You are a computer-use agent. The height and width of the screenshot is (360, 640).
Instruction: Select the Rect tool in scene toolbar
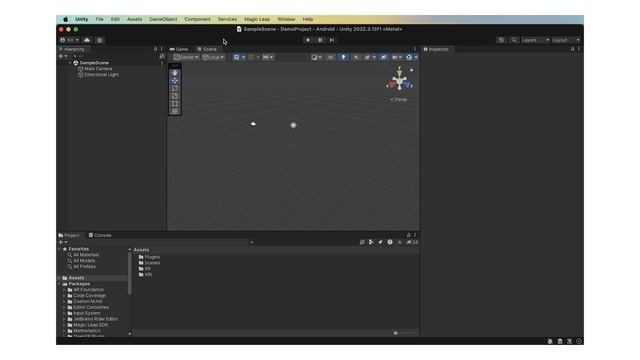175,104
